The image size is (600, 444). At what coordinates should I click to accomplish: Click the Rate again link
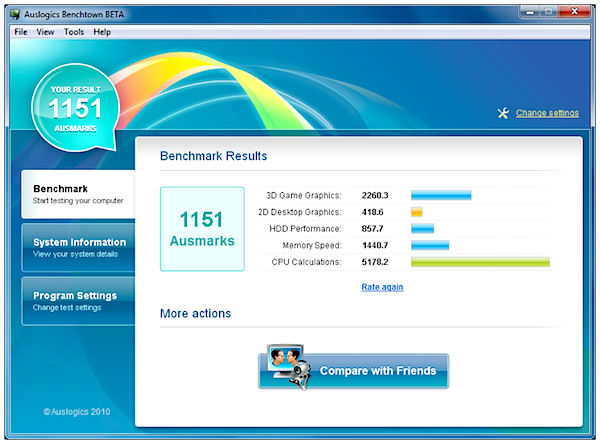(x=382, y=287)
